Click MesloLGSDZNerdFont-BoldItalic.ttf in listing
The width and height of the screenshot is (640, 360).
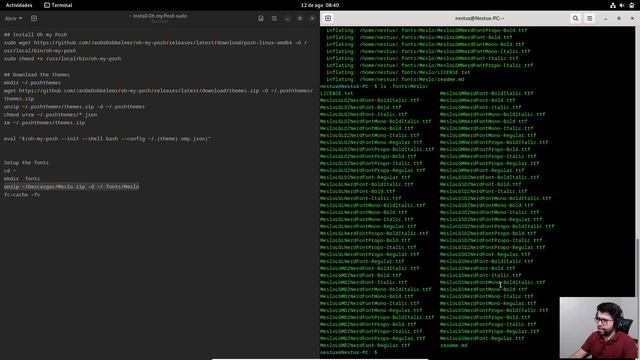[x=489, y=178]
